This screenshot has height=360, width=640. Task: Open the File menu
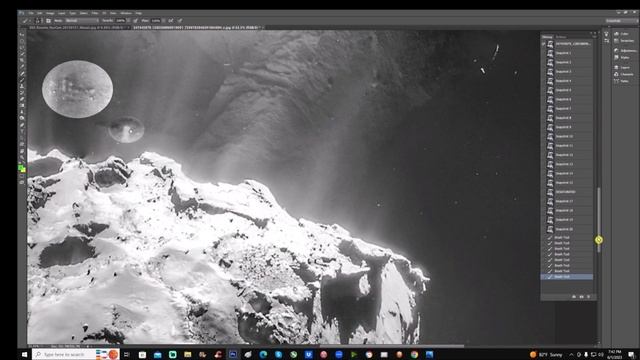click(31, 13)
